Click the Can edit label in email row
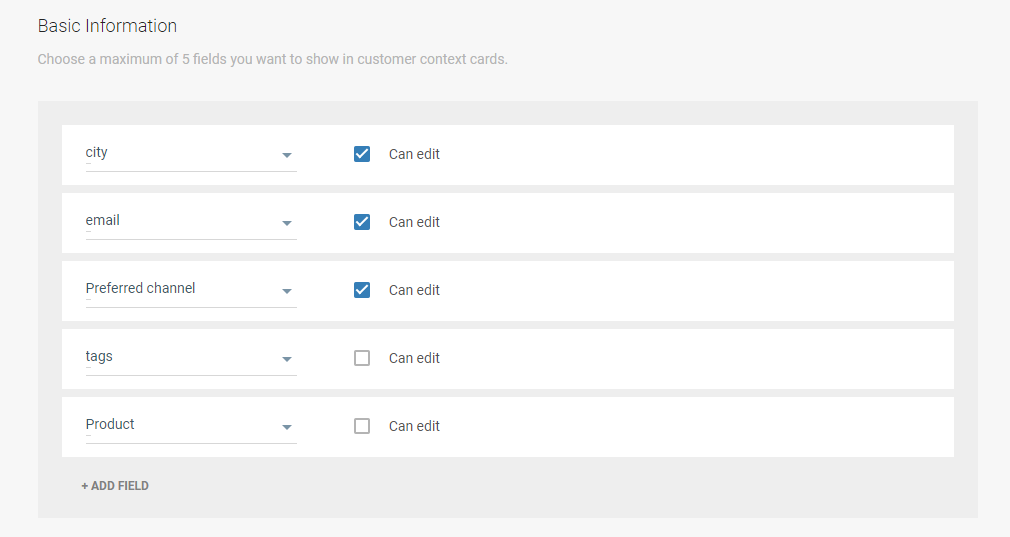The image size is (1010, 537). pyautogui.click(x=414, y=222)
